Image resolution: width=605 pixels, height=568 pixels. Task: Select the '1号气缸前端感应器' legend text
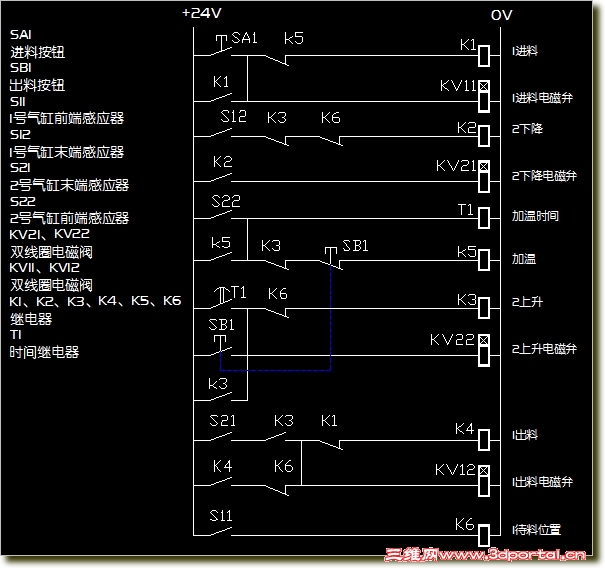pos(67,118)
